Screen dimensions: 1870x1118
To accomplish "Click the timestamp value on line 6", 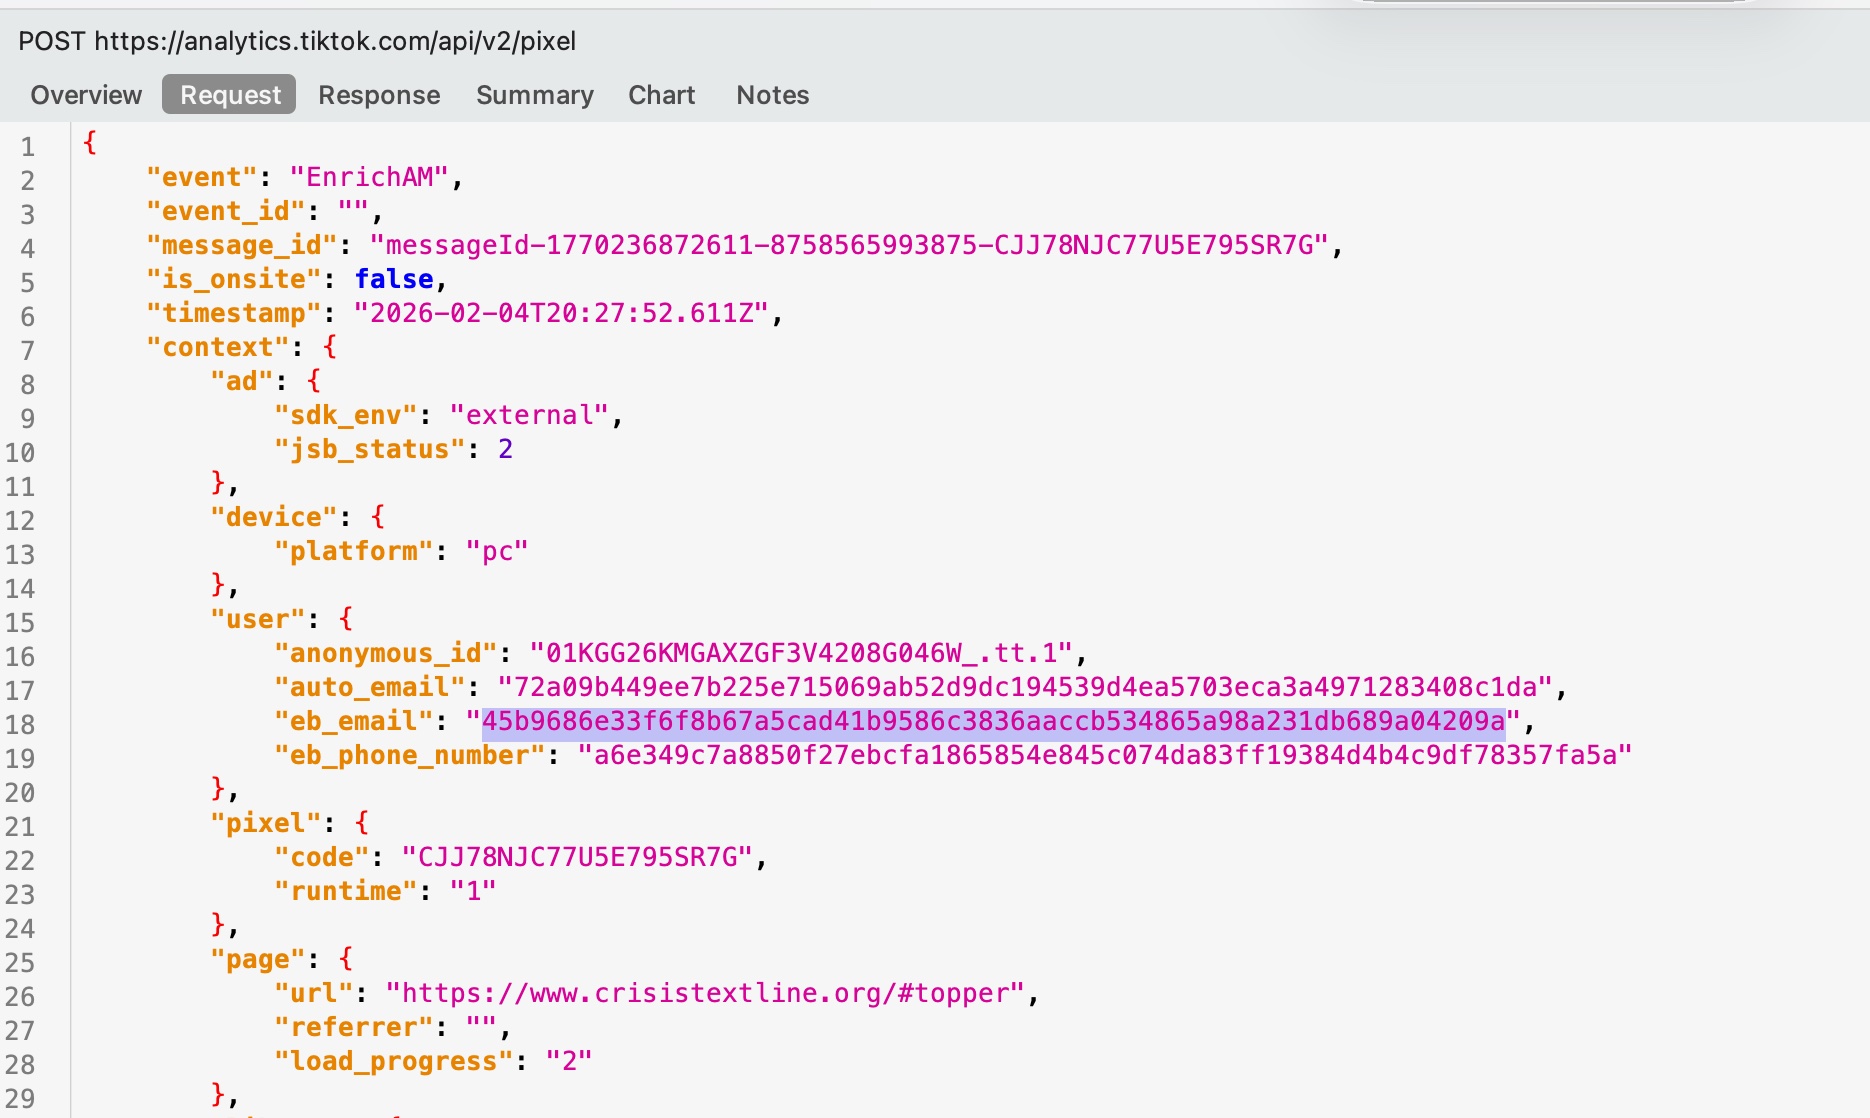I will coord(561,313).
